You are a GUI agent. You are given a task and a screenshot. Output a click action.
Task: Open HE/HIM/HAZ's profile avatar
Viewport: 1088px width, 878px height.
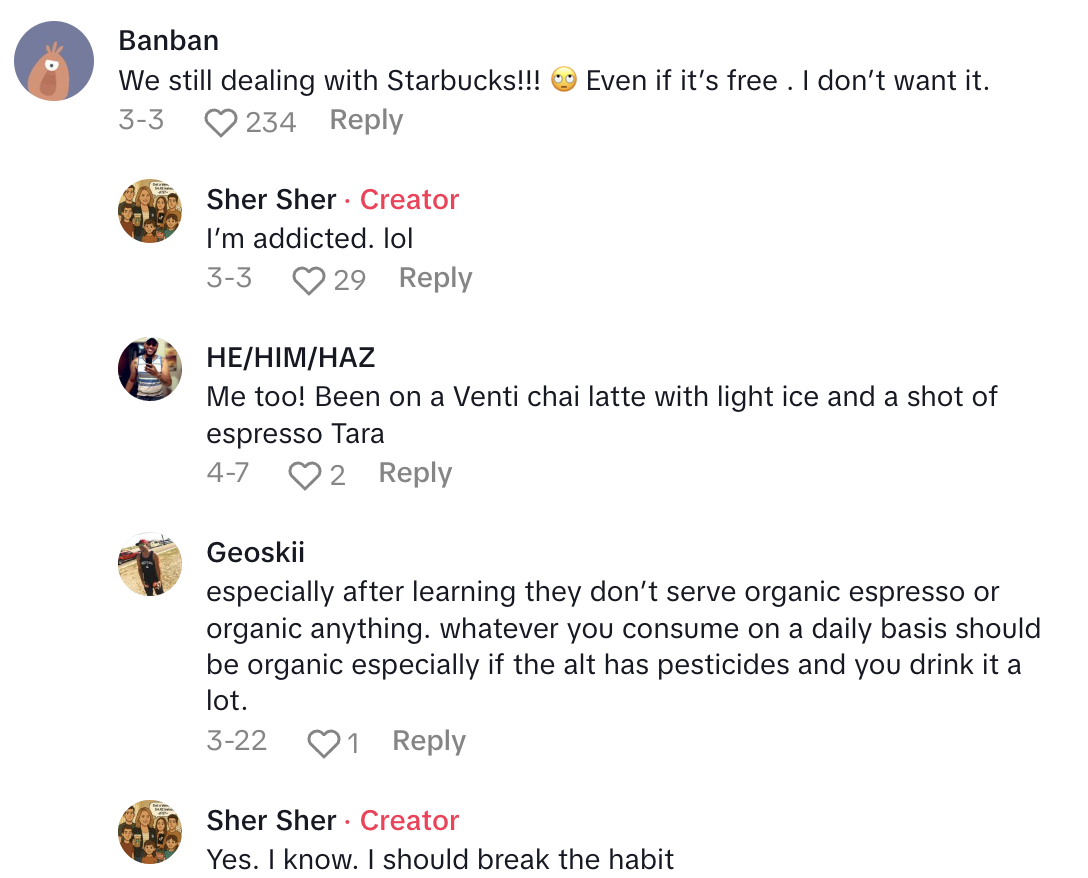150,369
